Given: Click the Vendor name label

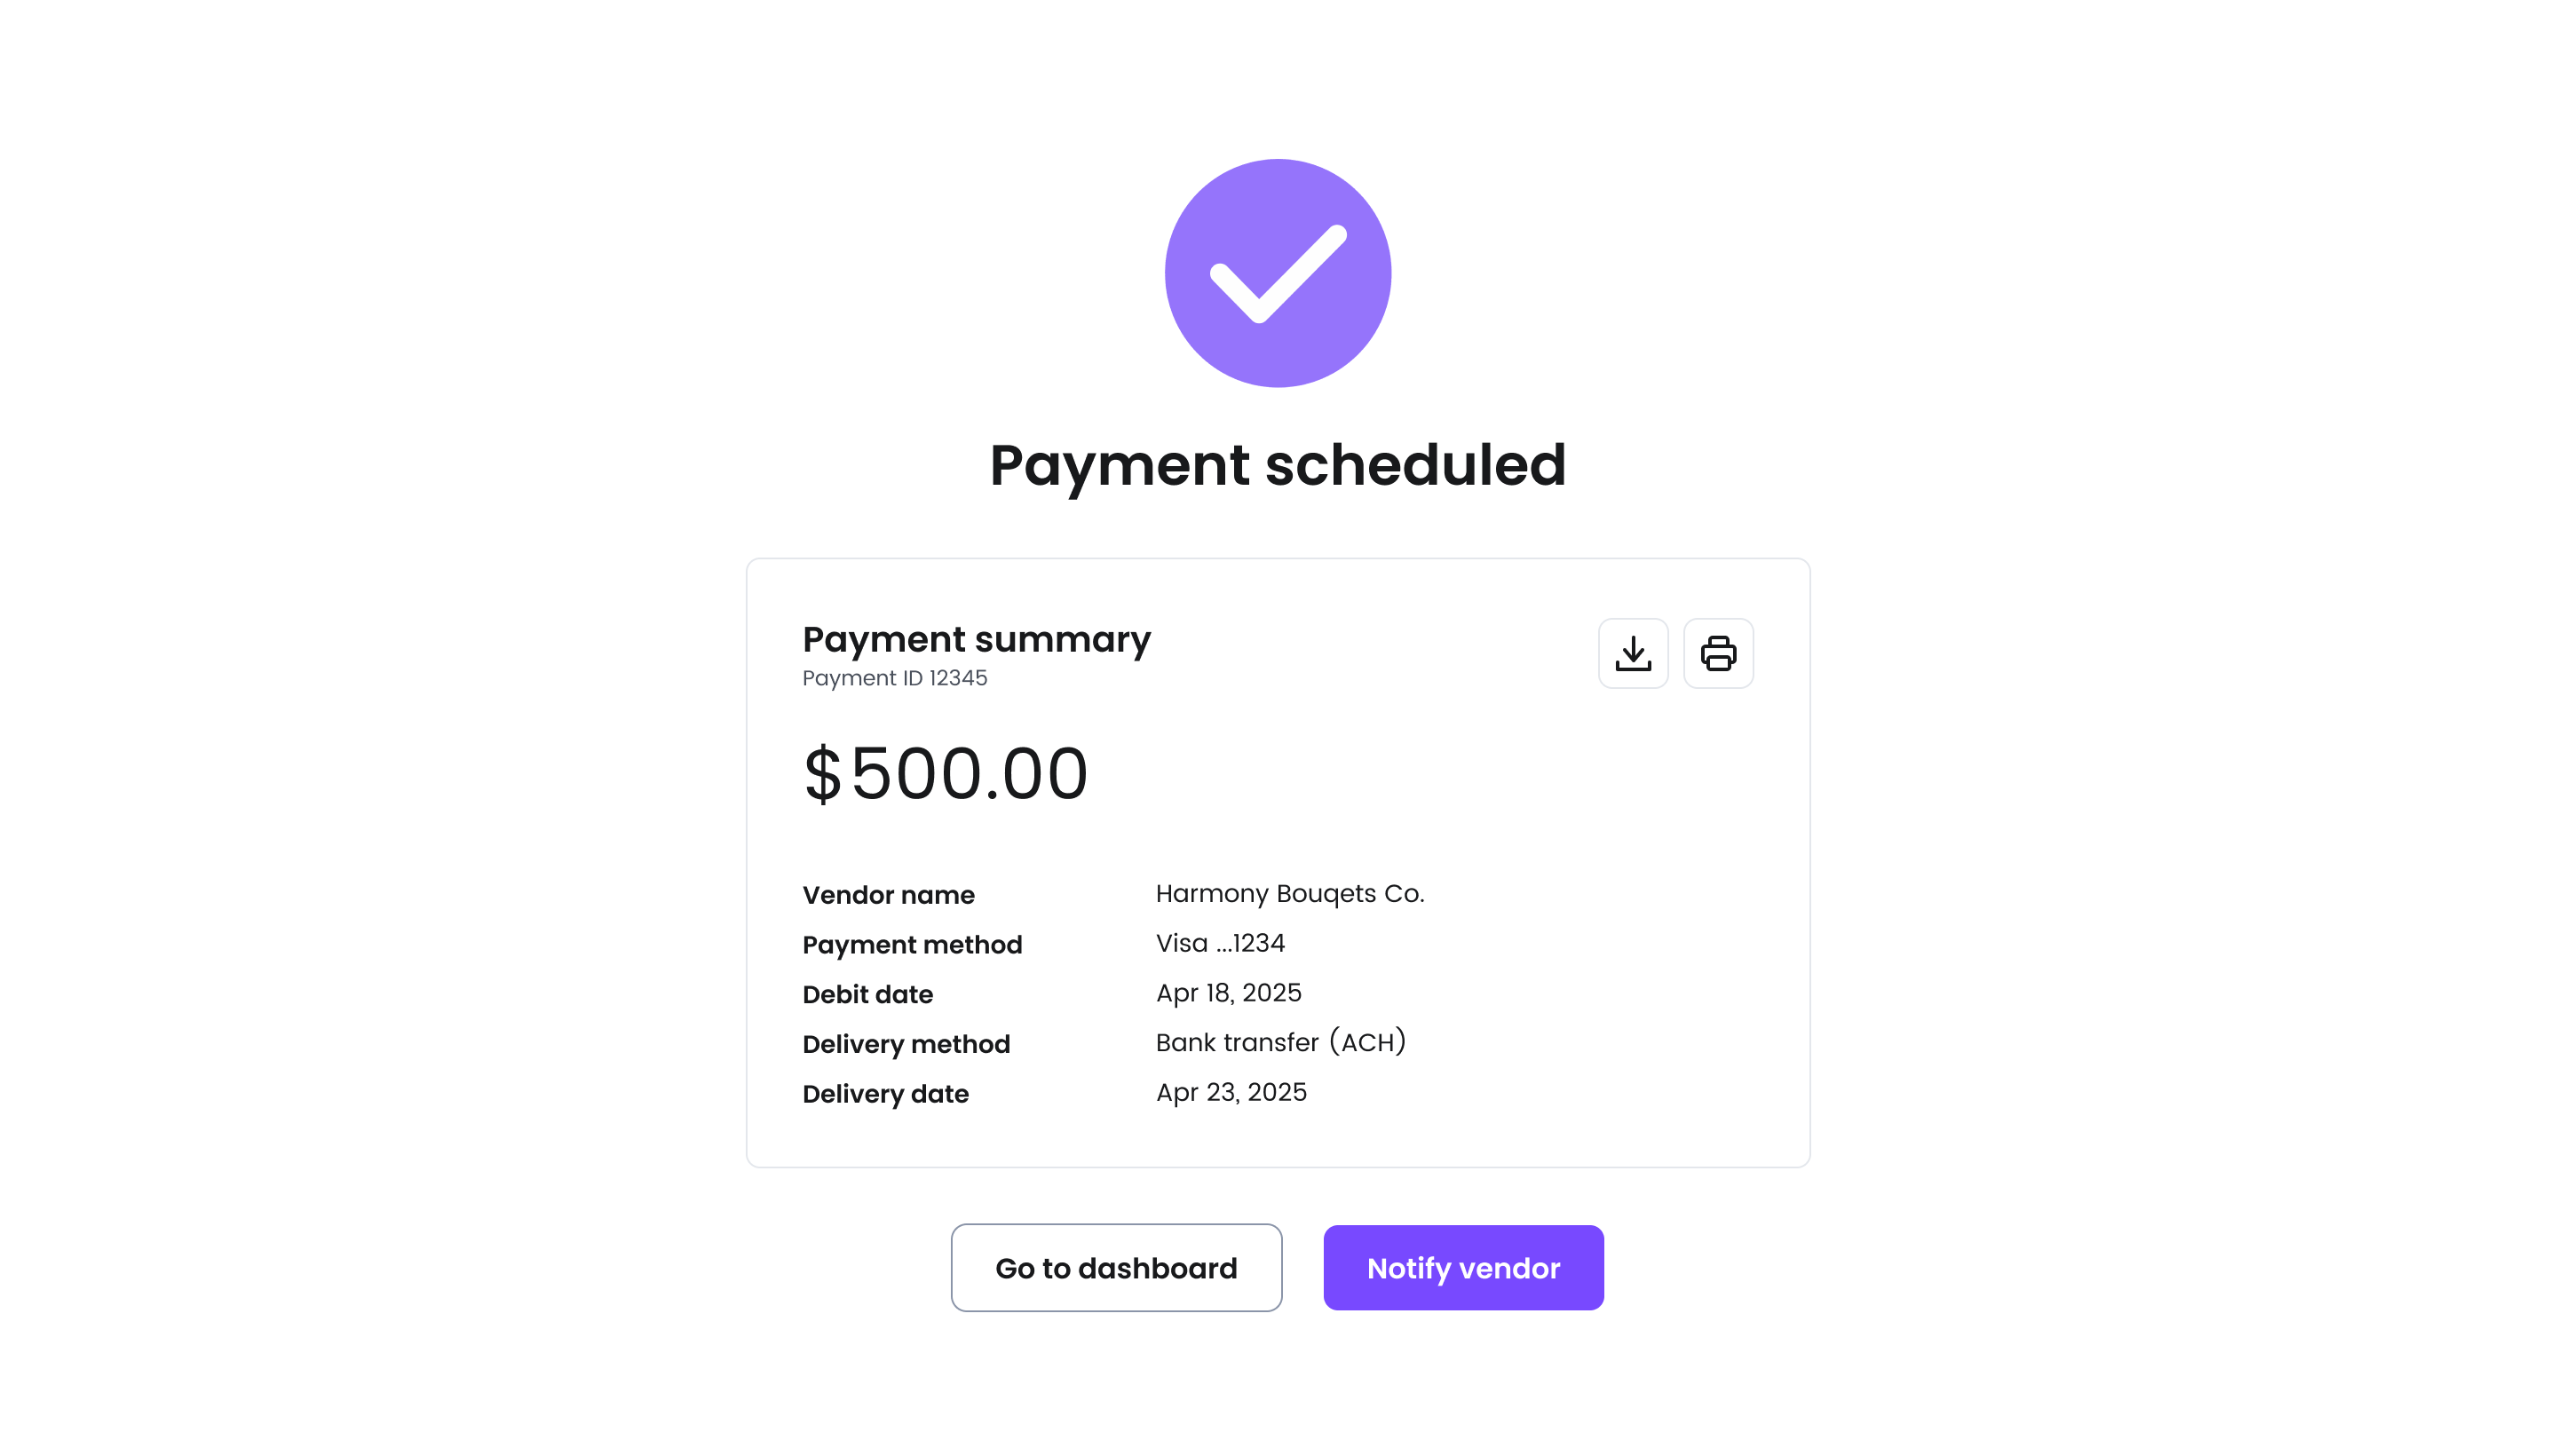Looking at the screenshot, I should (888, 895).
